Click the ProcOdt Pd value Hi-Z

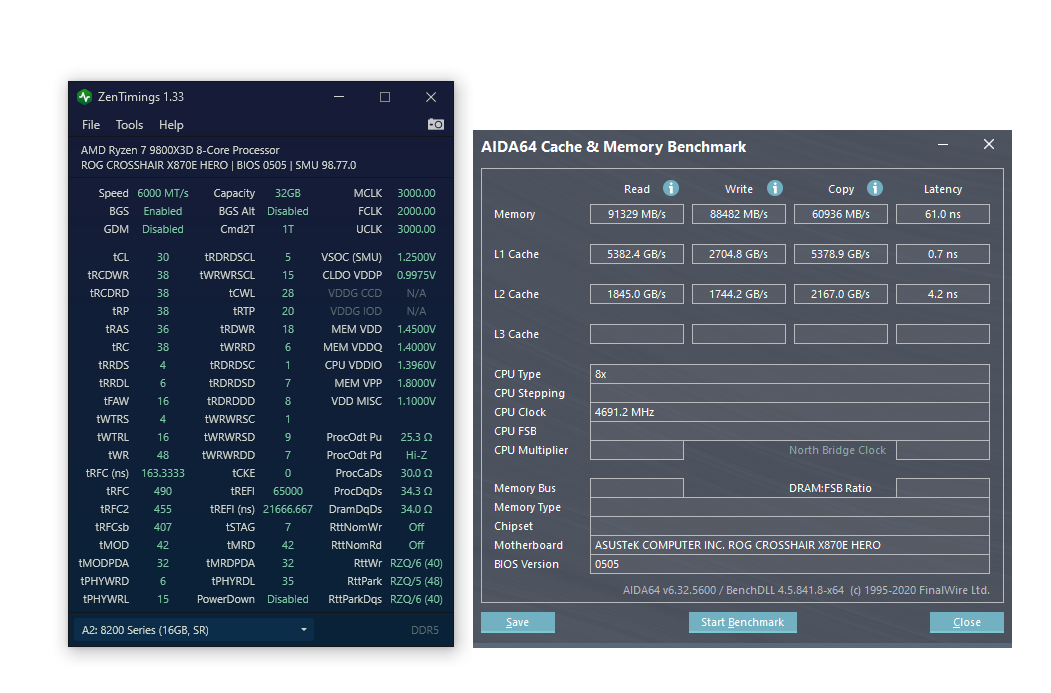pos(416,456)
